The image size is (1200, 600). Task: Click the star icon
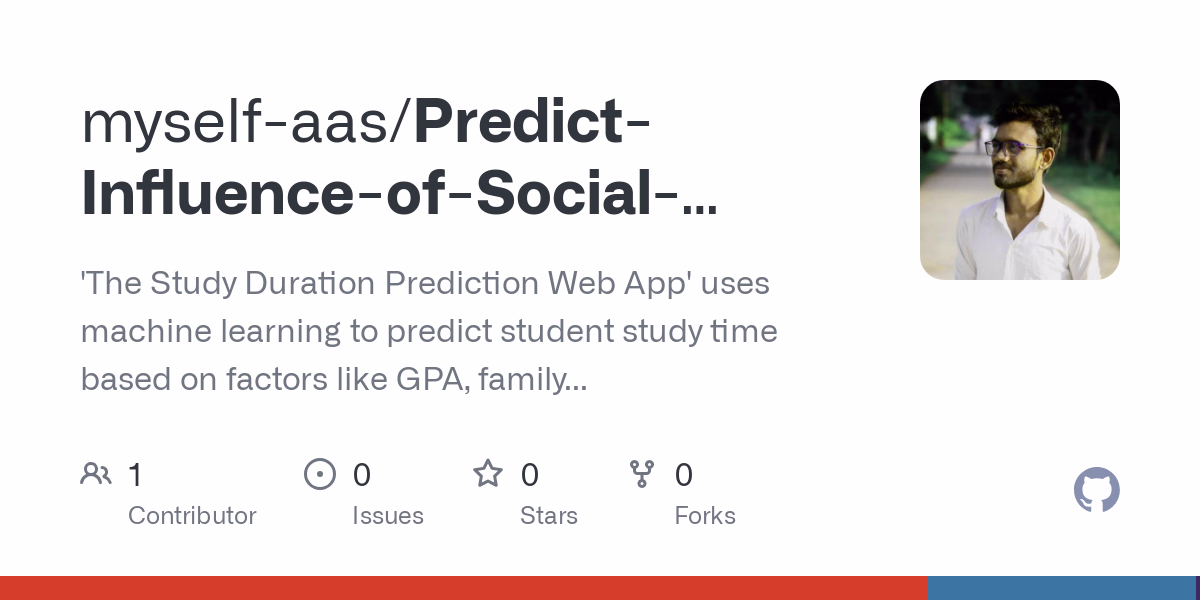click(487, 474)
